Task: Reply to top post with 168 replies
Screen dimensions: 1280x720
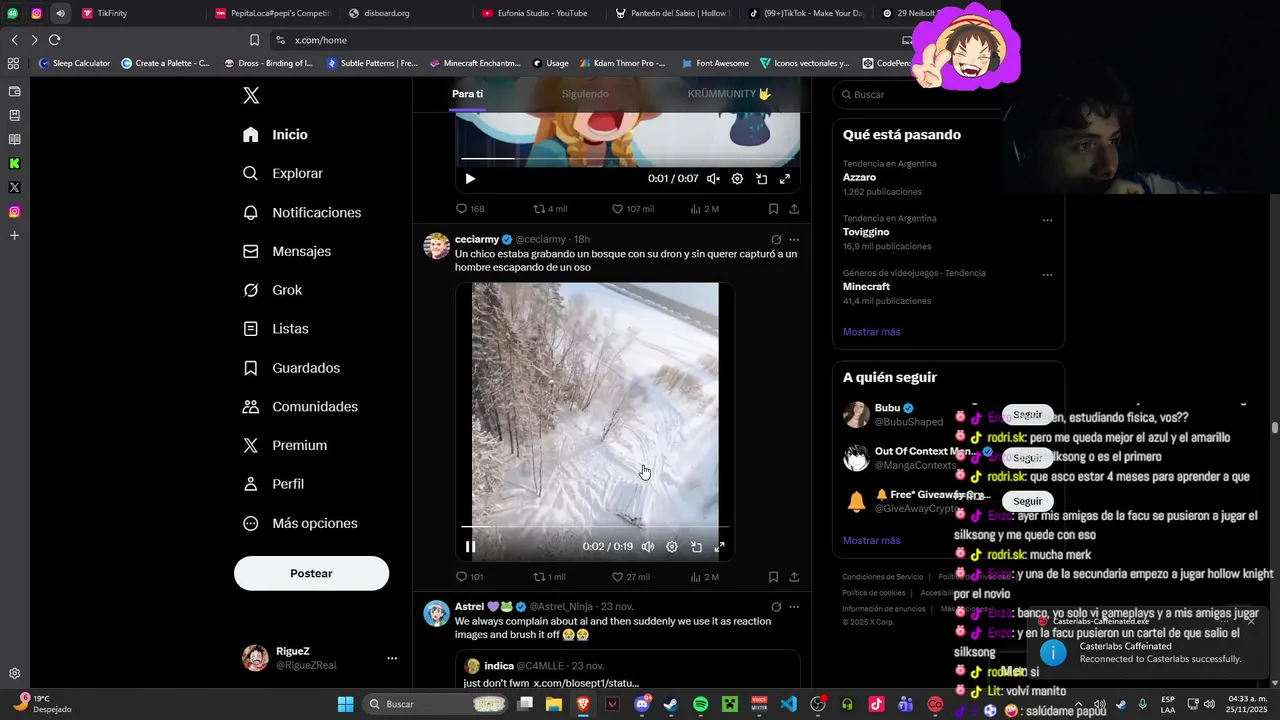Action: [x=469, y=209]
